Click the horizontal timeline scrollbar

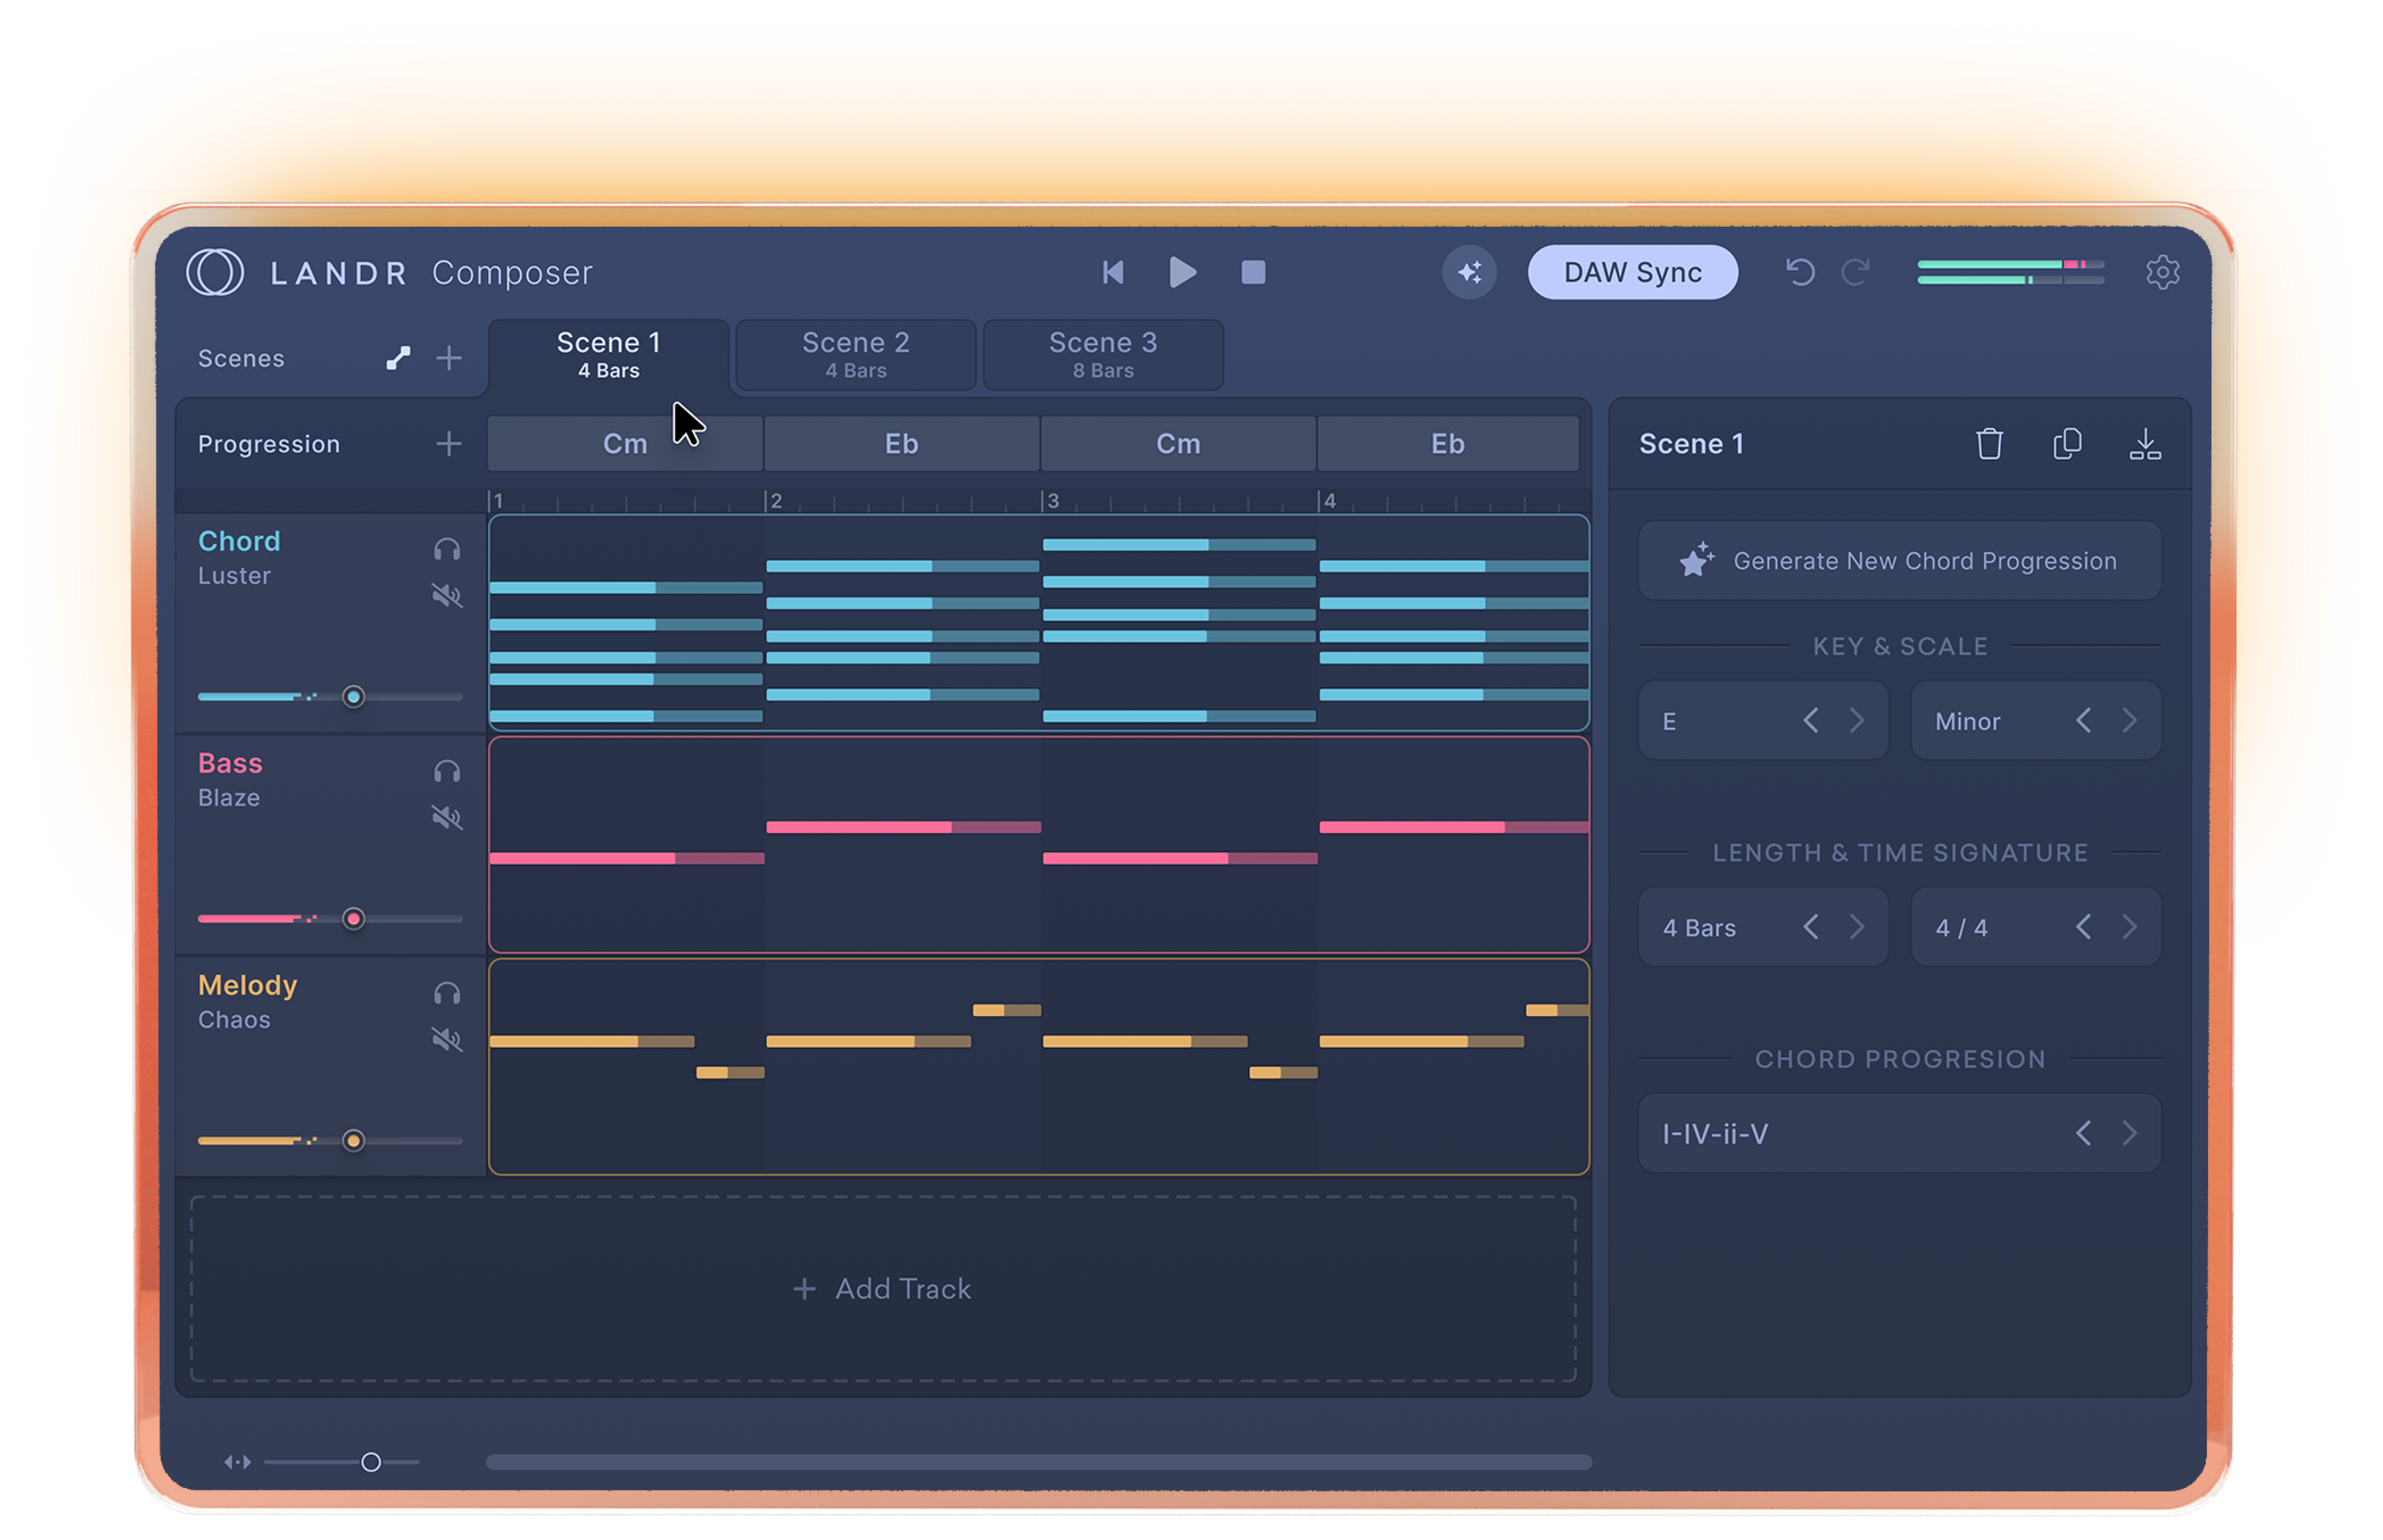[x=1038, y=1462]
